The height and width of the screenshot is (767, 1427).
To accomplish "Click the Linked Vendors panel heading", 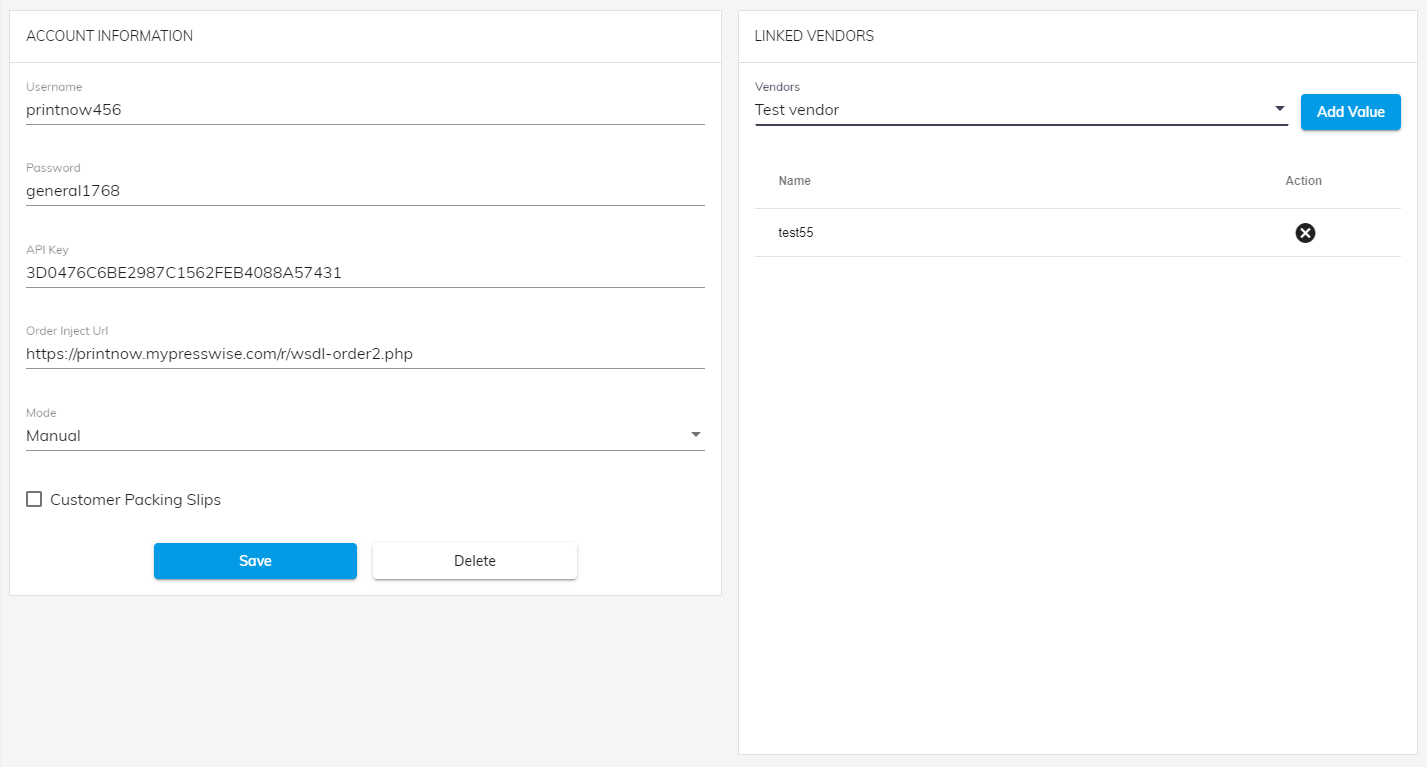I will tap(814, 36).
